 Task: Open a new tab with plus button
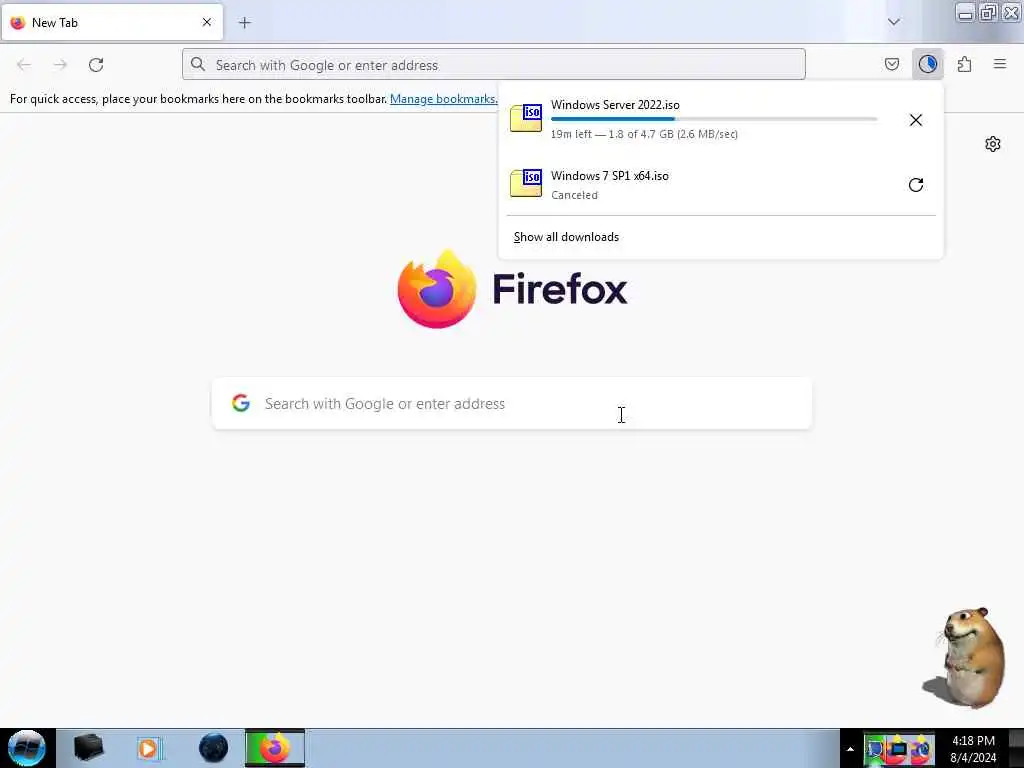pos(245,23)
